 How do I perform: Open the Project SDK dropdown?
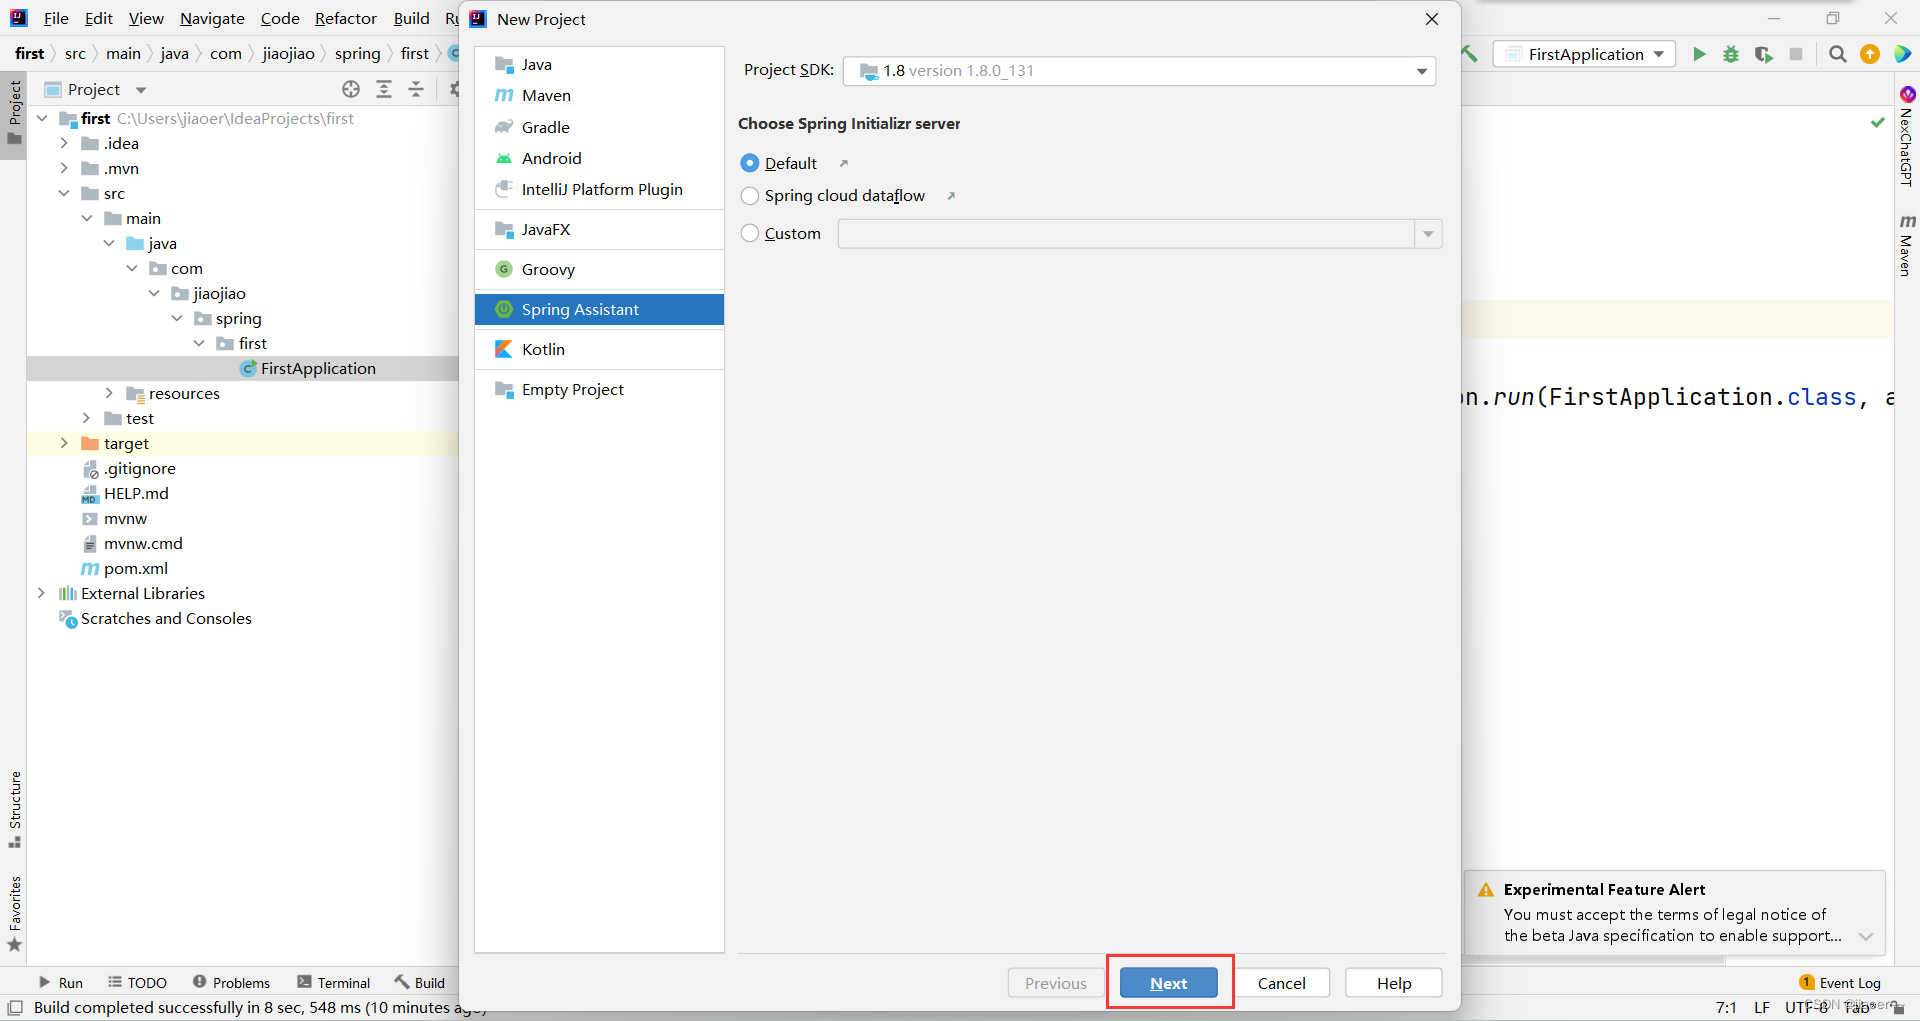(x=1139, y=71)
